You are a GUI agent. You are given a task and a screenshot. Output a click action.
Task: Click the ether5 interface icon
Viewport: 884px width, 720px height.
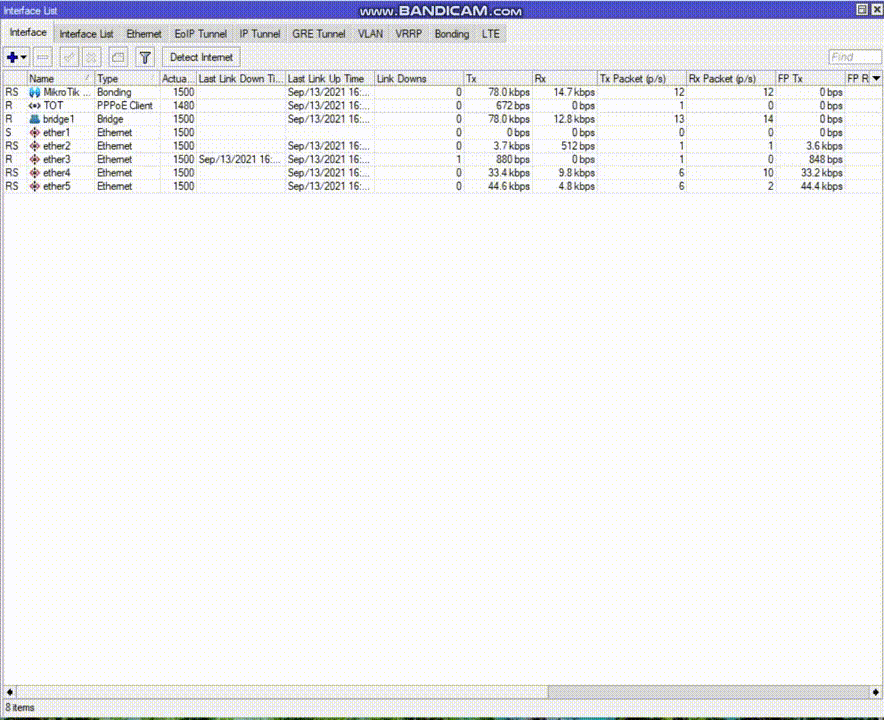tap(34, 187)
